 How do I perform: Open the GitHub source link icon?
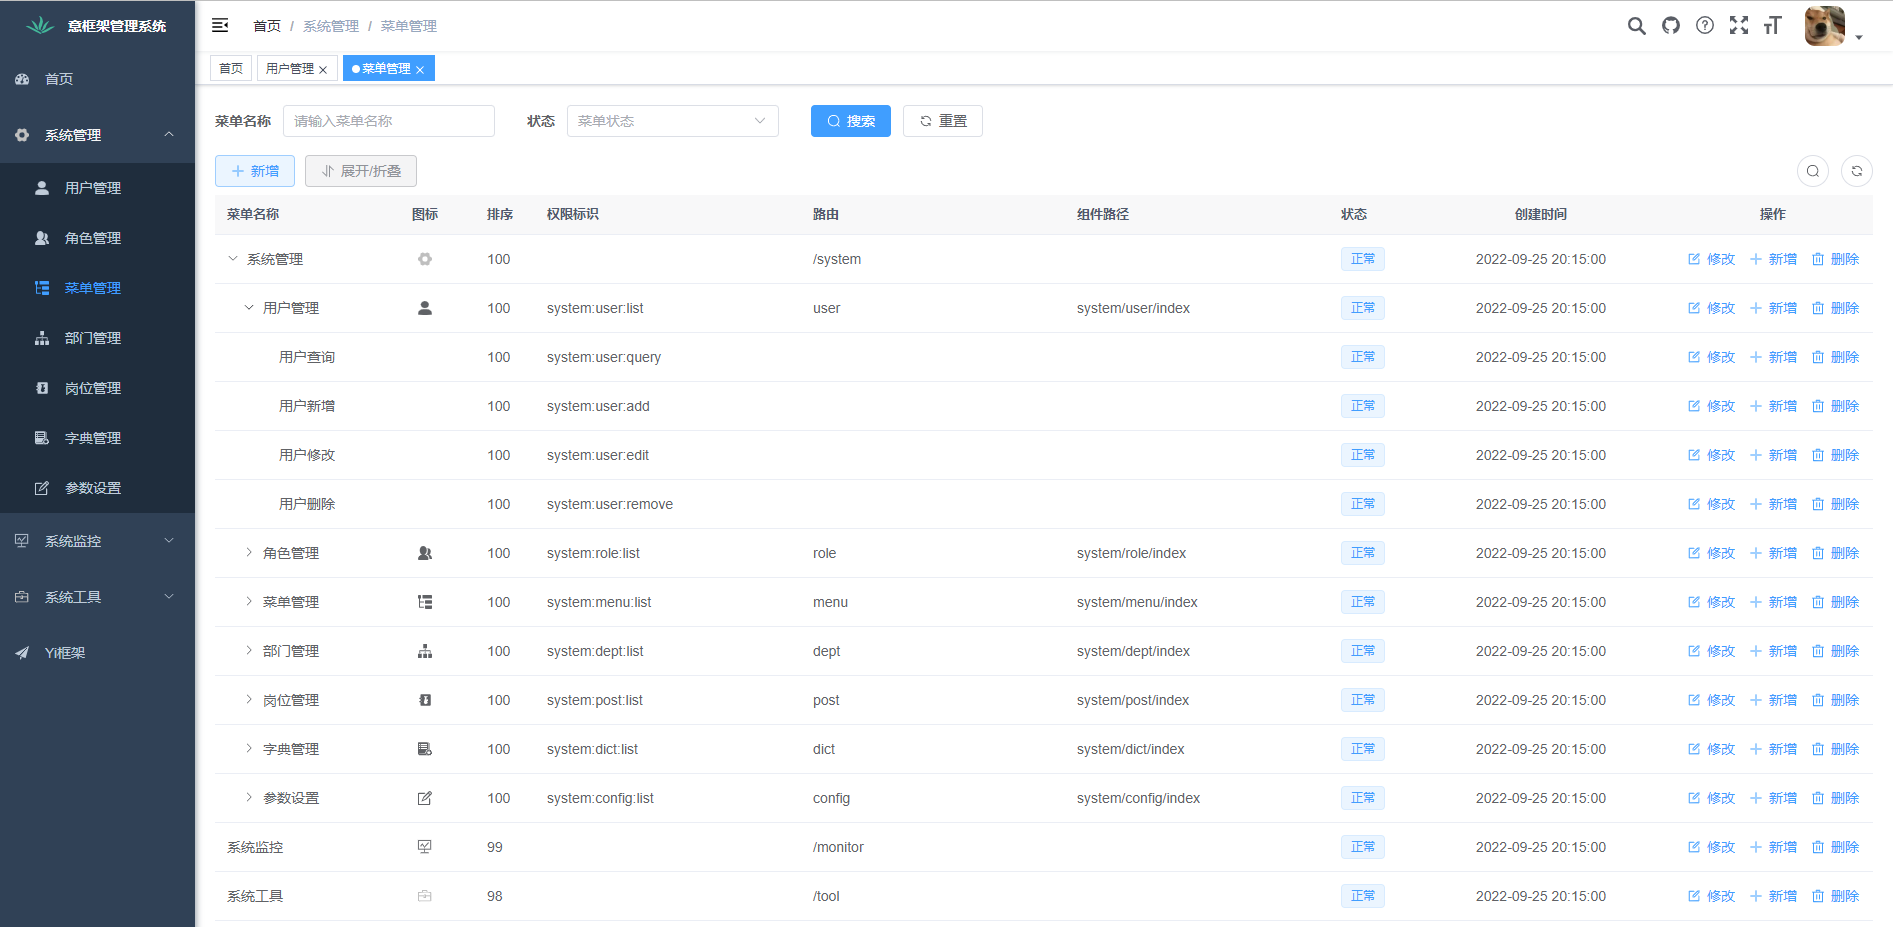(x=1671, y=26)
